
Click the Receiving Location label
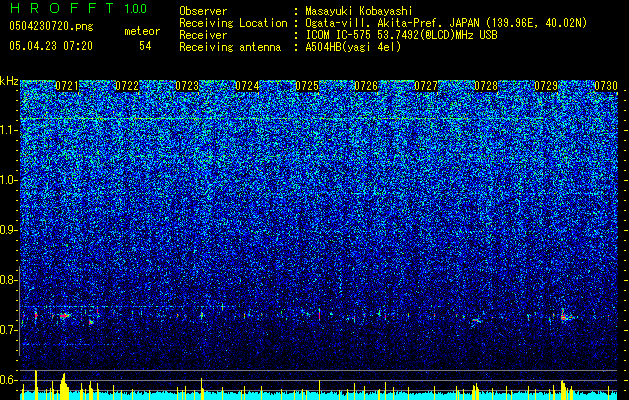click(233, 23)
